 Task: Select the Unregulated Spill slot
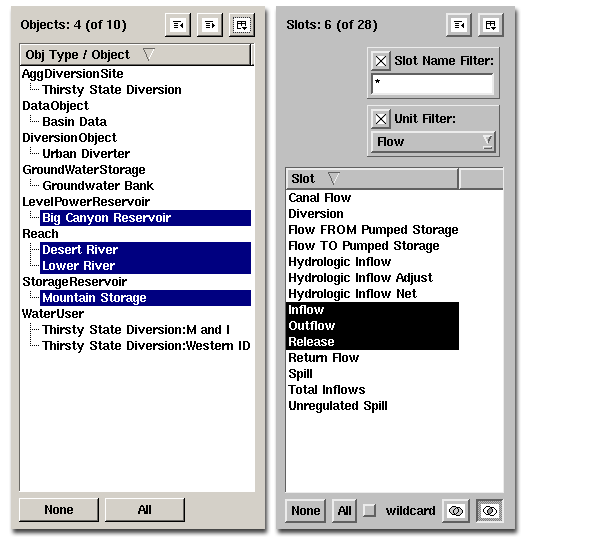click(338, 406)
